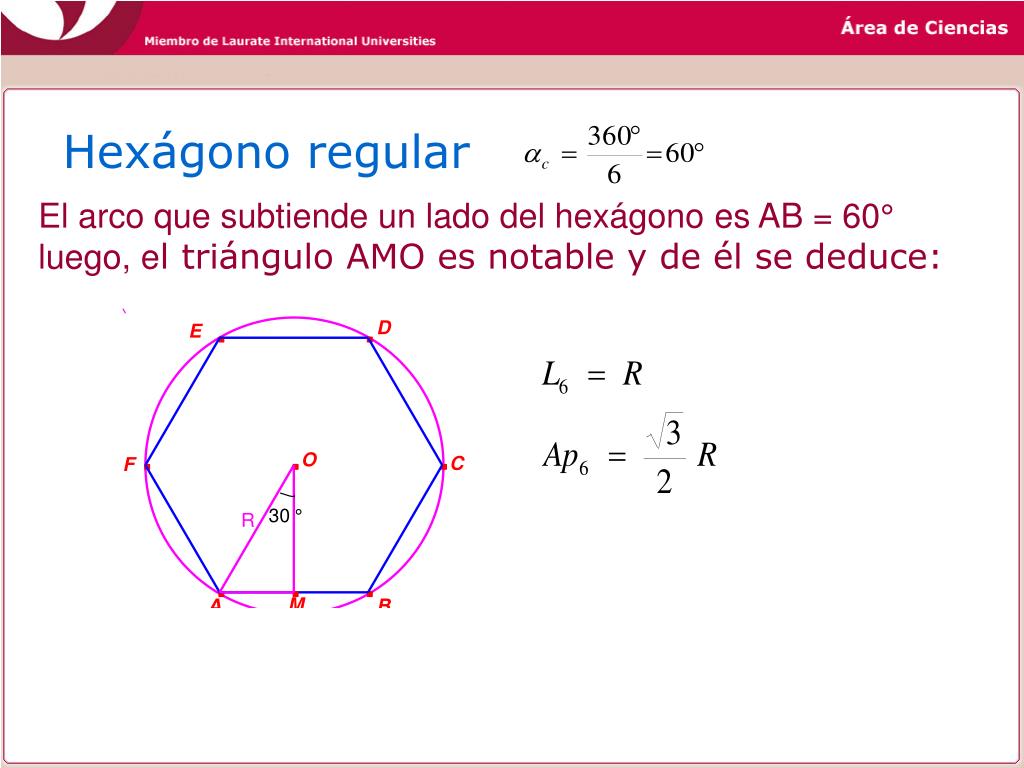This screenshot has height=768, width=1024.
Task: Click the center point label O
Action: coord(310,460)
